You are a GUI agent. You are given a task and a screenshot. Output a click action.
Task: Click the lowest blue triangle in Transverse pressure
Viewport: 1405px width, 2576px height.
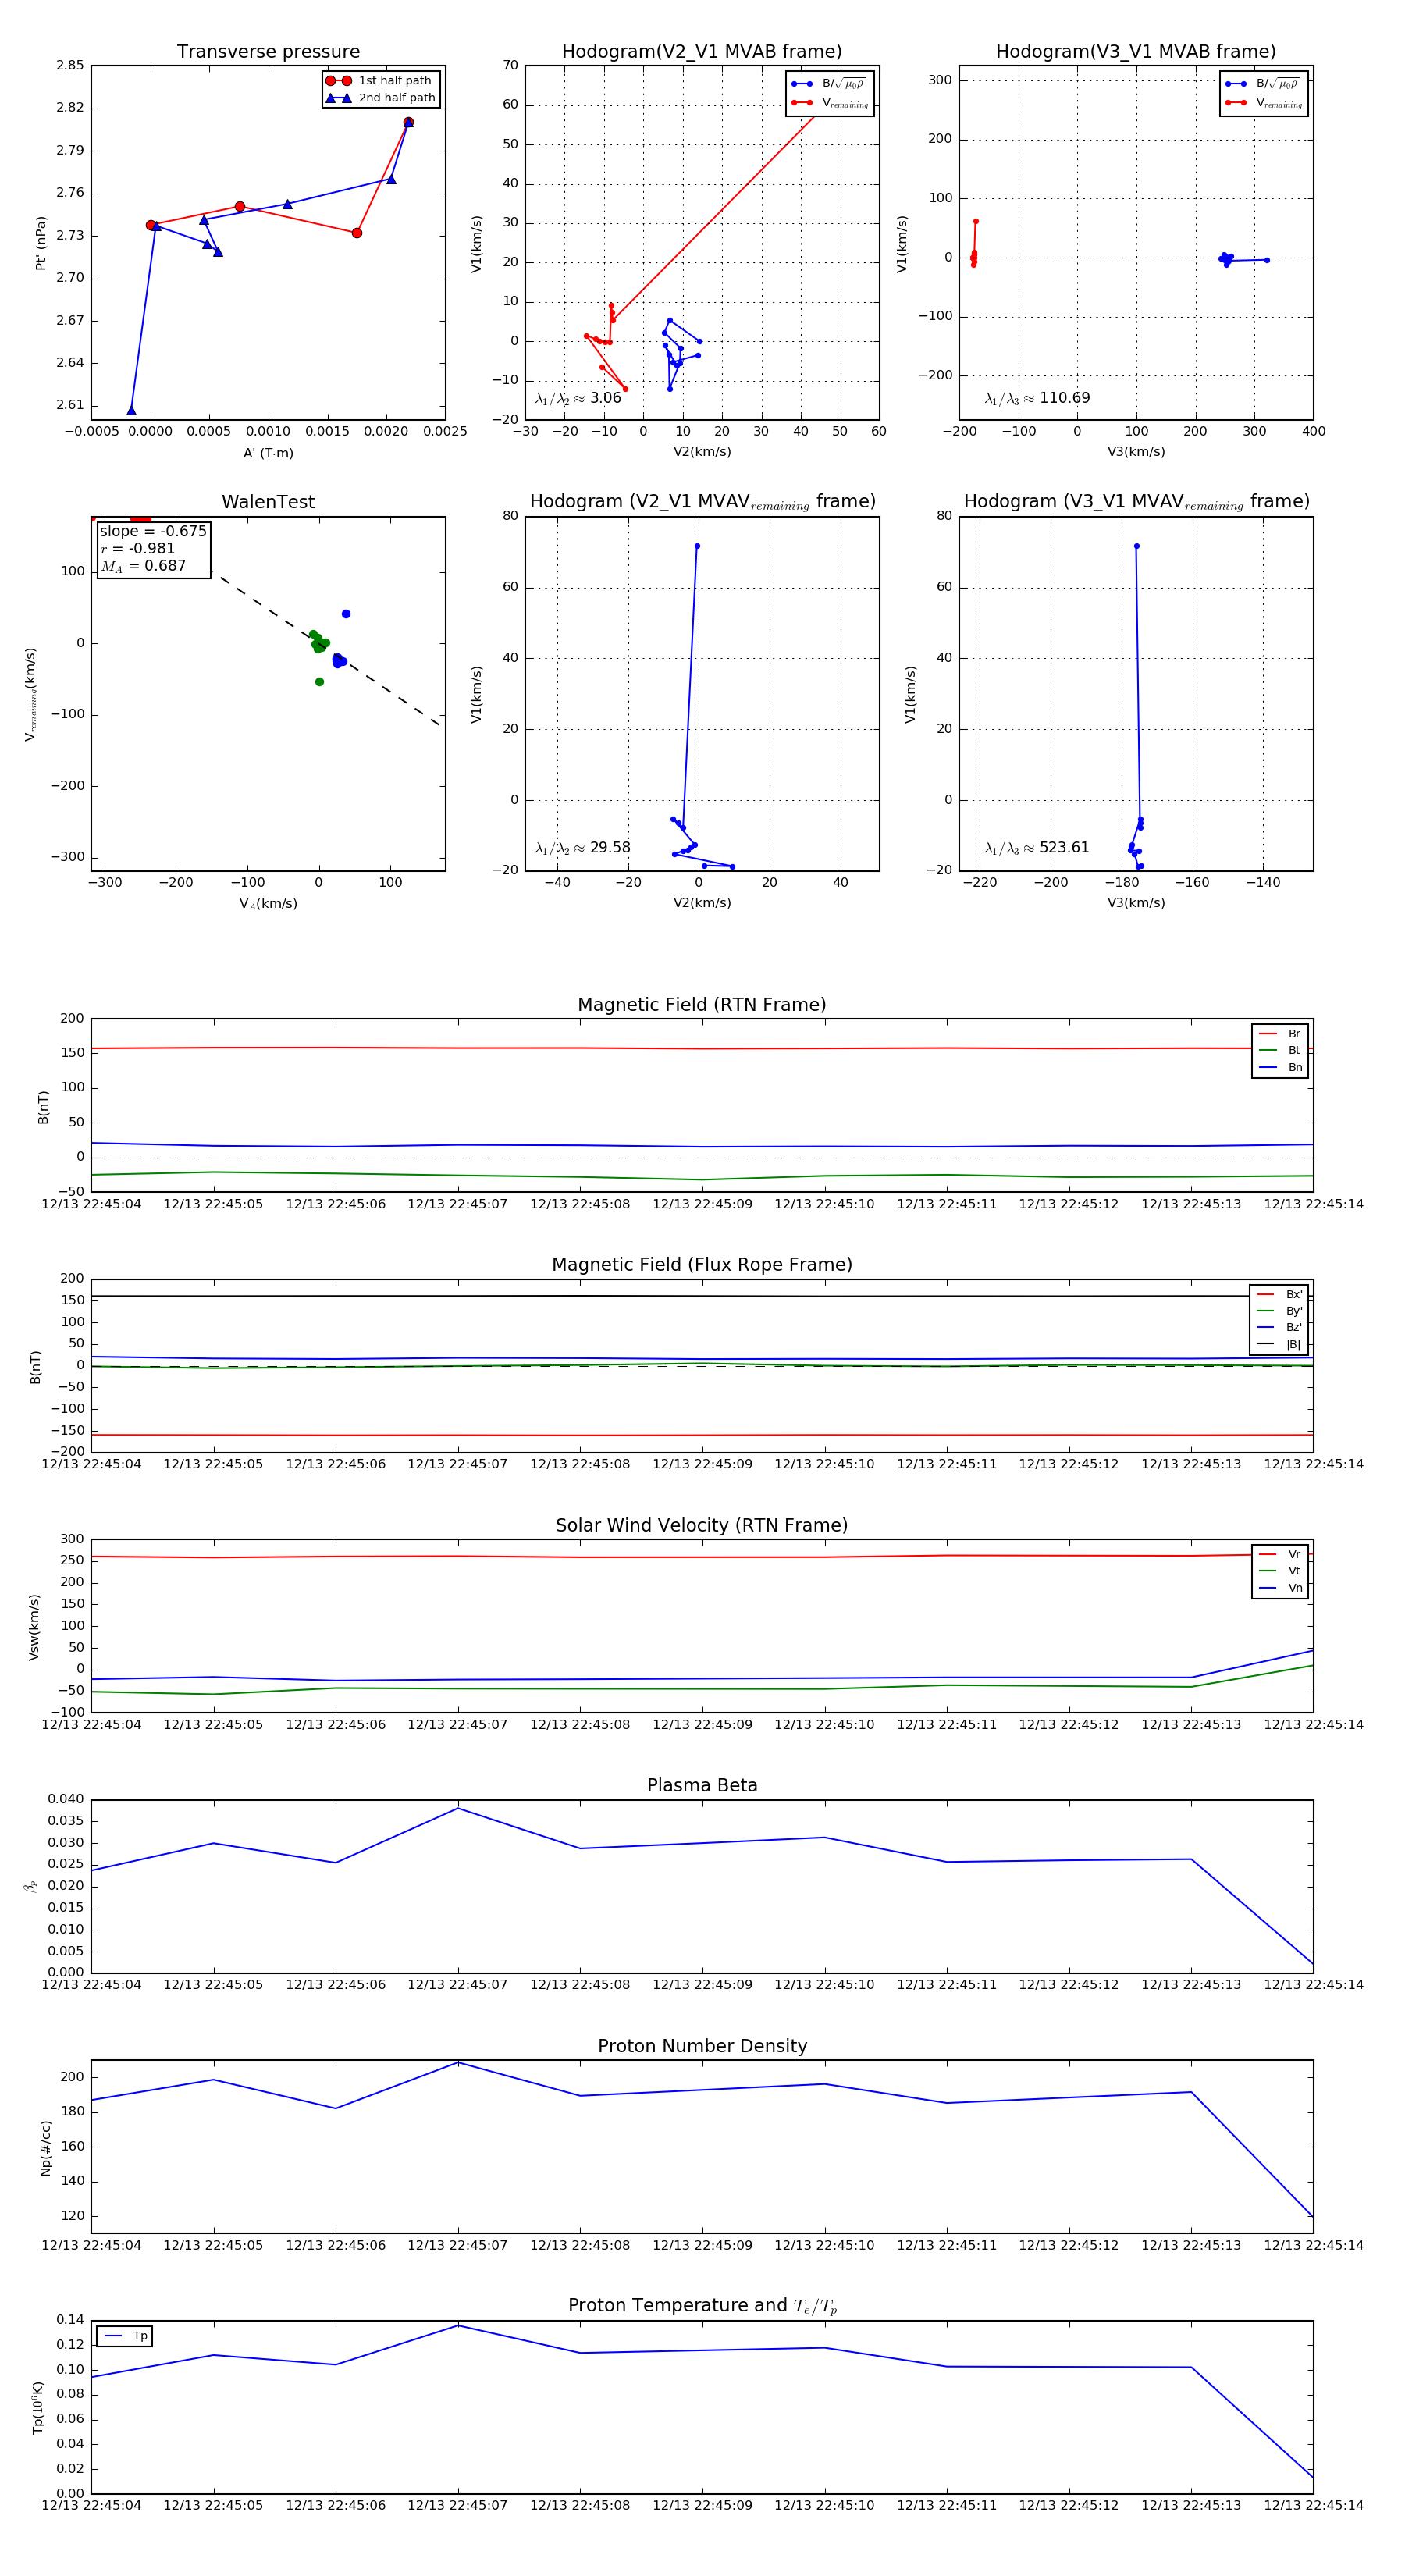[131, 410]
